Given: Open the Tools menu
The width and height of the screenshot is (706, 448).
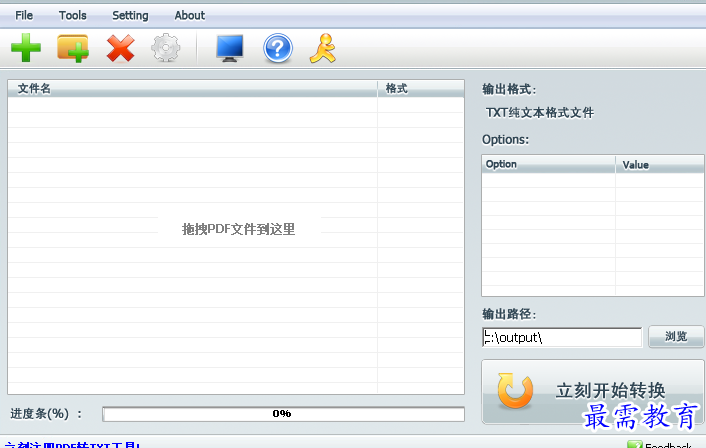Looking at the screenshot, I should click(72, 15).
